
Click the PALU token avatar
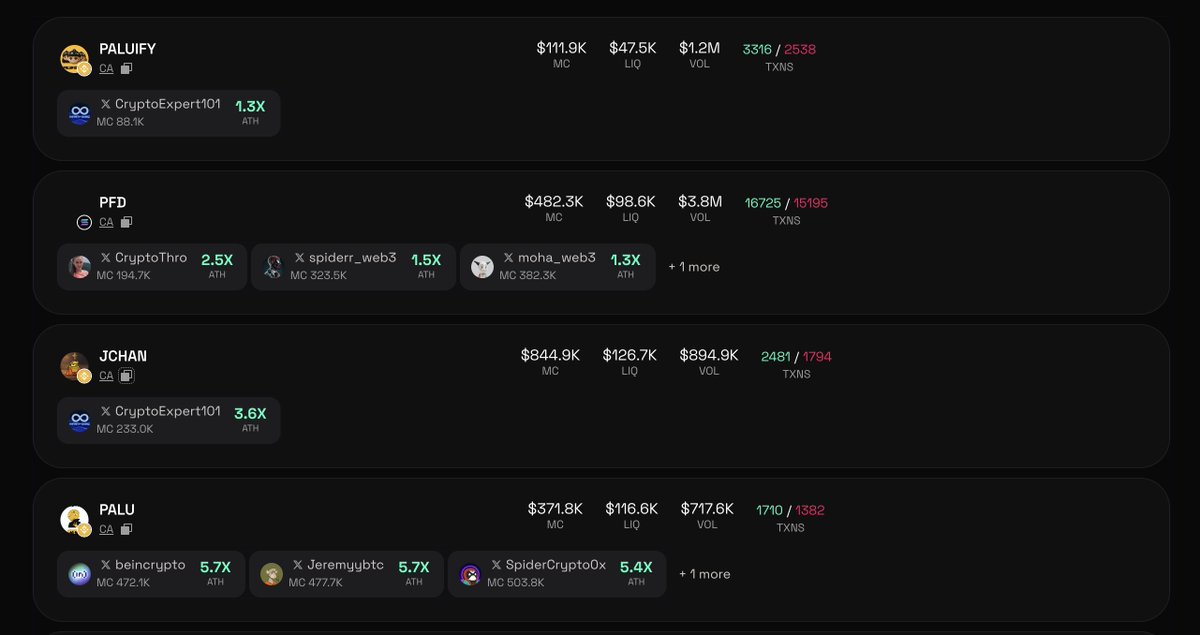[x=74, y=520]
